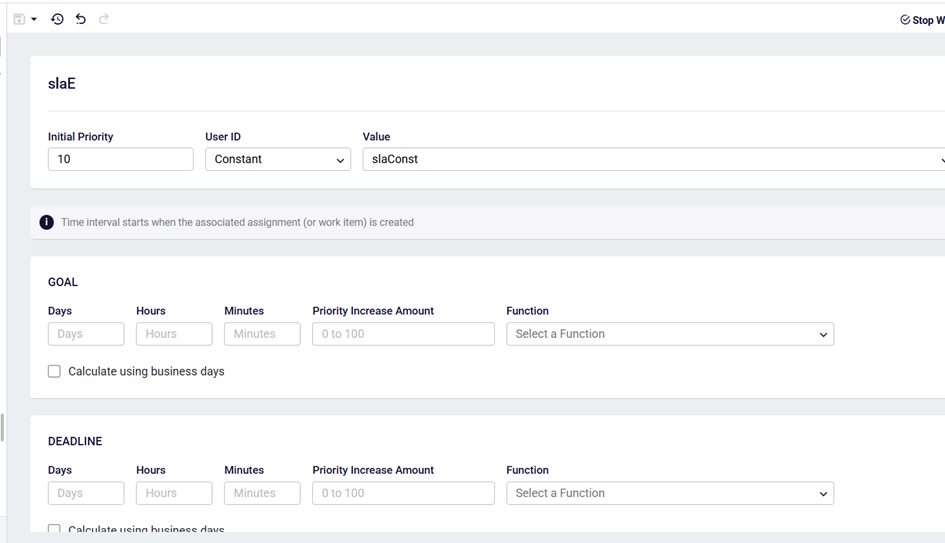
Task: Click the GOAL Minutes input field
Action: [262, 334]
